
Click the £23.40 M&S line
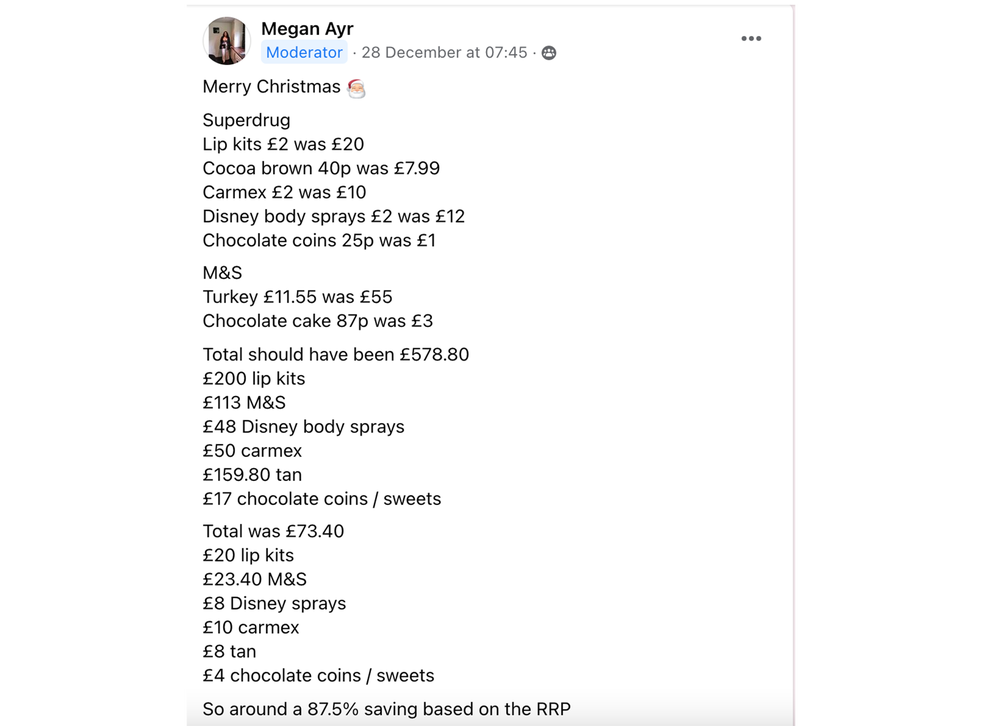[x=255, y=579]
